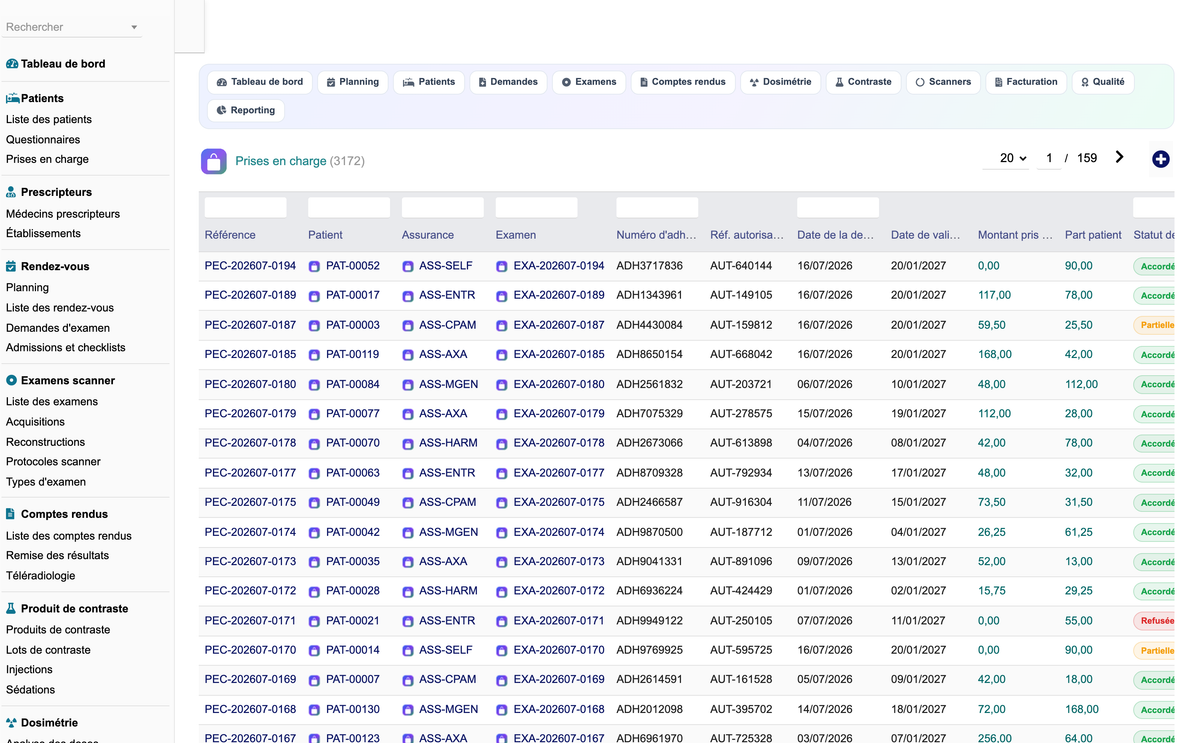
Task: Open the Demandes top tab
Action: click(x=508, y=82)
